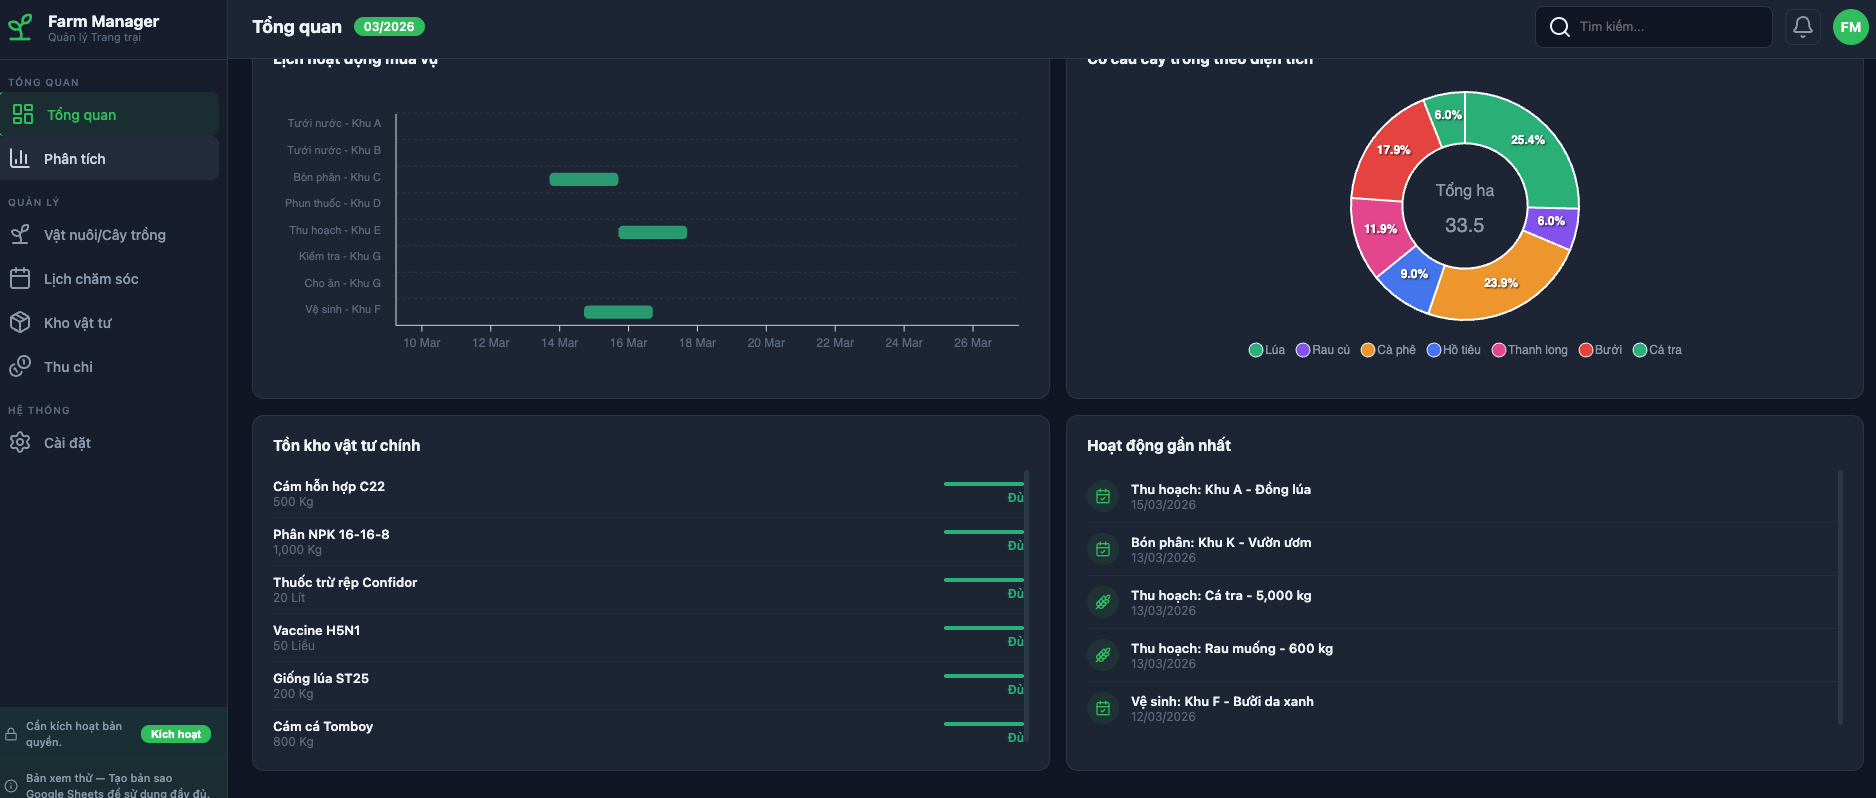Viewport: 1876px width, 798px height.
Task: Toggle Thanh long legend entry
Action: click(1529, 350)
